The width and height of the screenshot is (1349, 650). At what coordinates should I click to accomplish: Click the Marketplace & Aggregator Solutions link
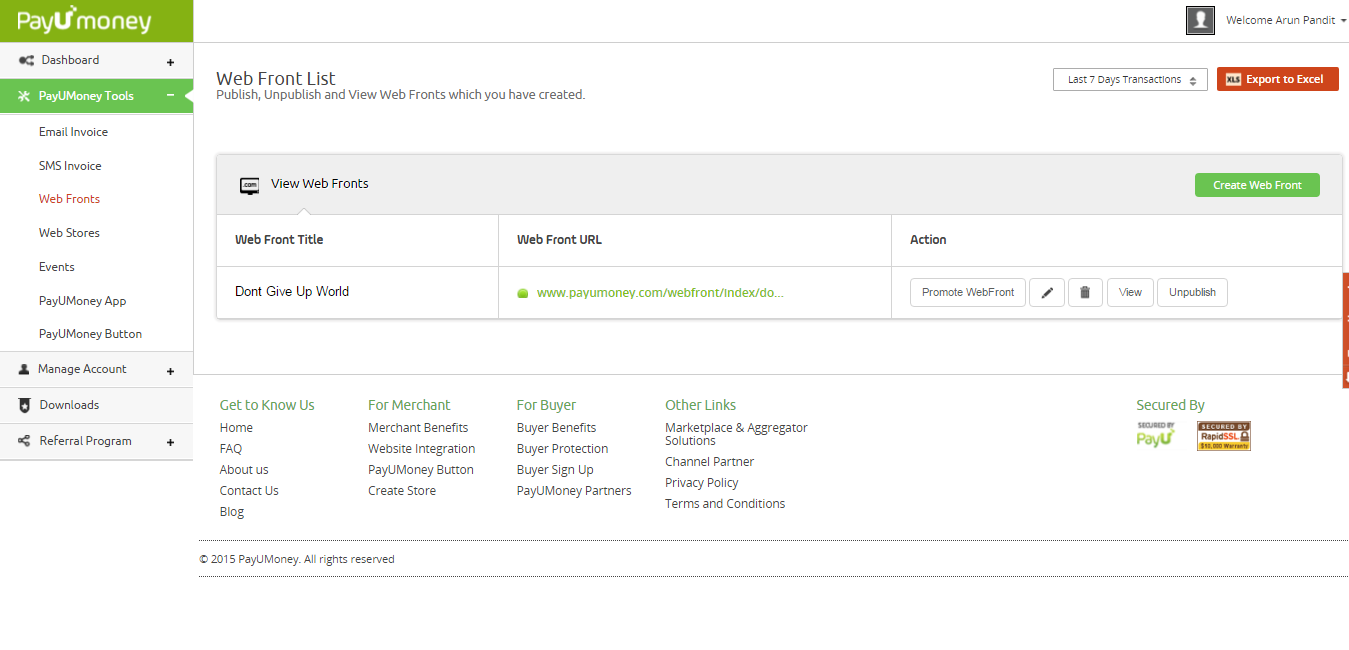click(736, 434)
